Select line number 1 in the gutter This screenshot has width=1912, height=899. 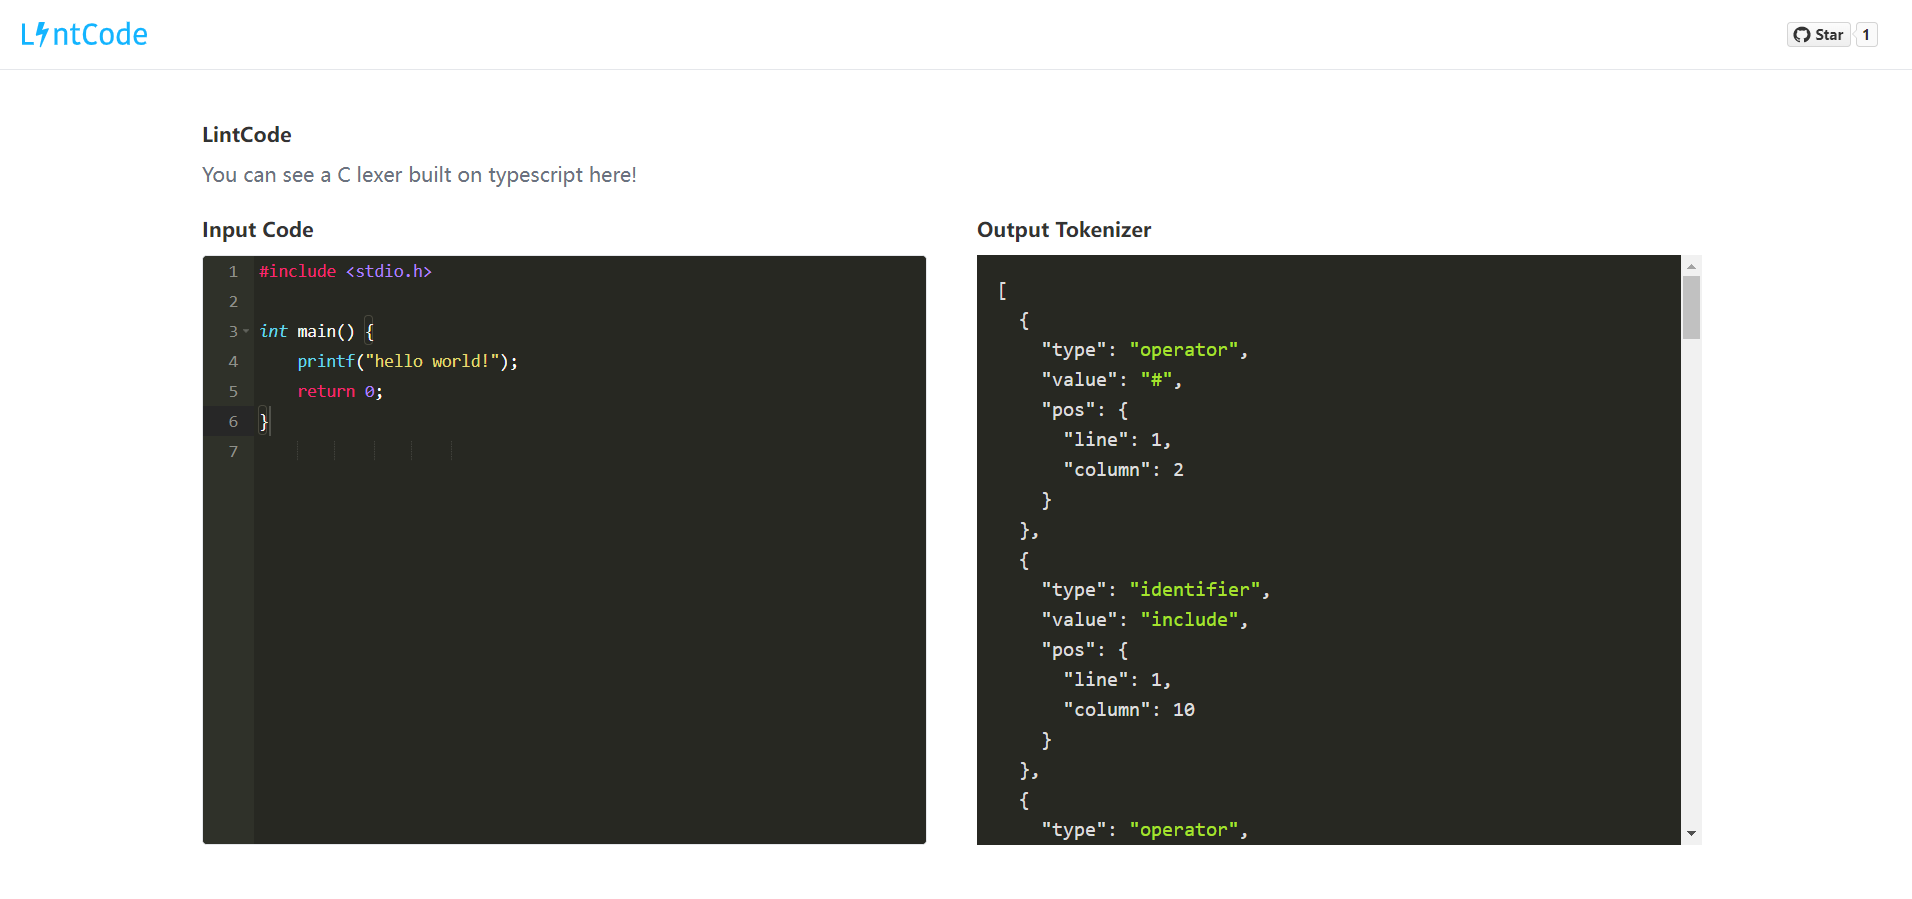pyautogui.click(x=233, y=271)
